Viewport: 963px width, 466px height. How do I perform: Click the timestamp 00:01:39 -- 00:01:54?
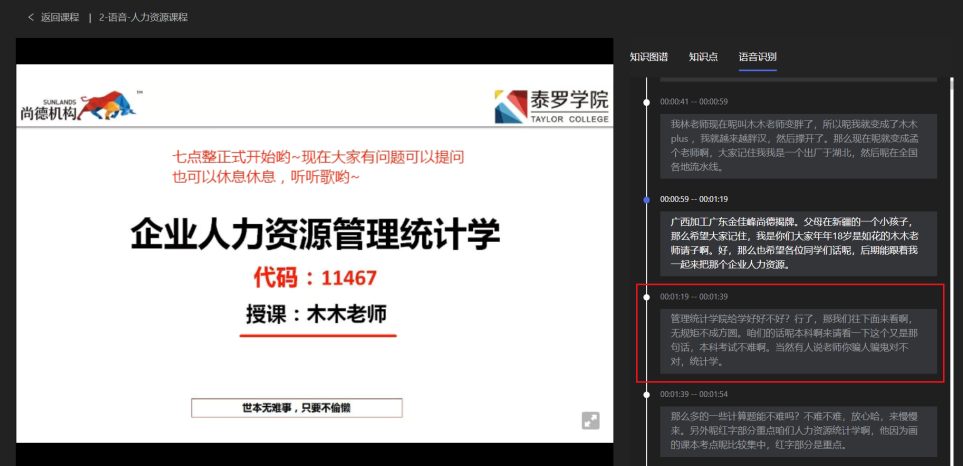(694, 394)
